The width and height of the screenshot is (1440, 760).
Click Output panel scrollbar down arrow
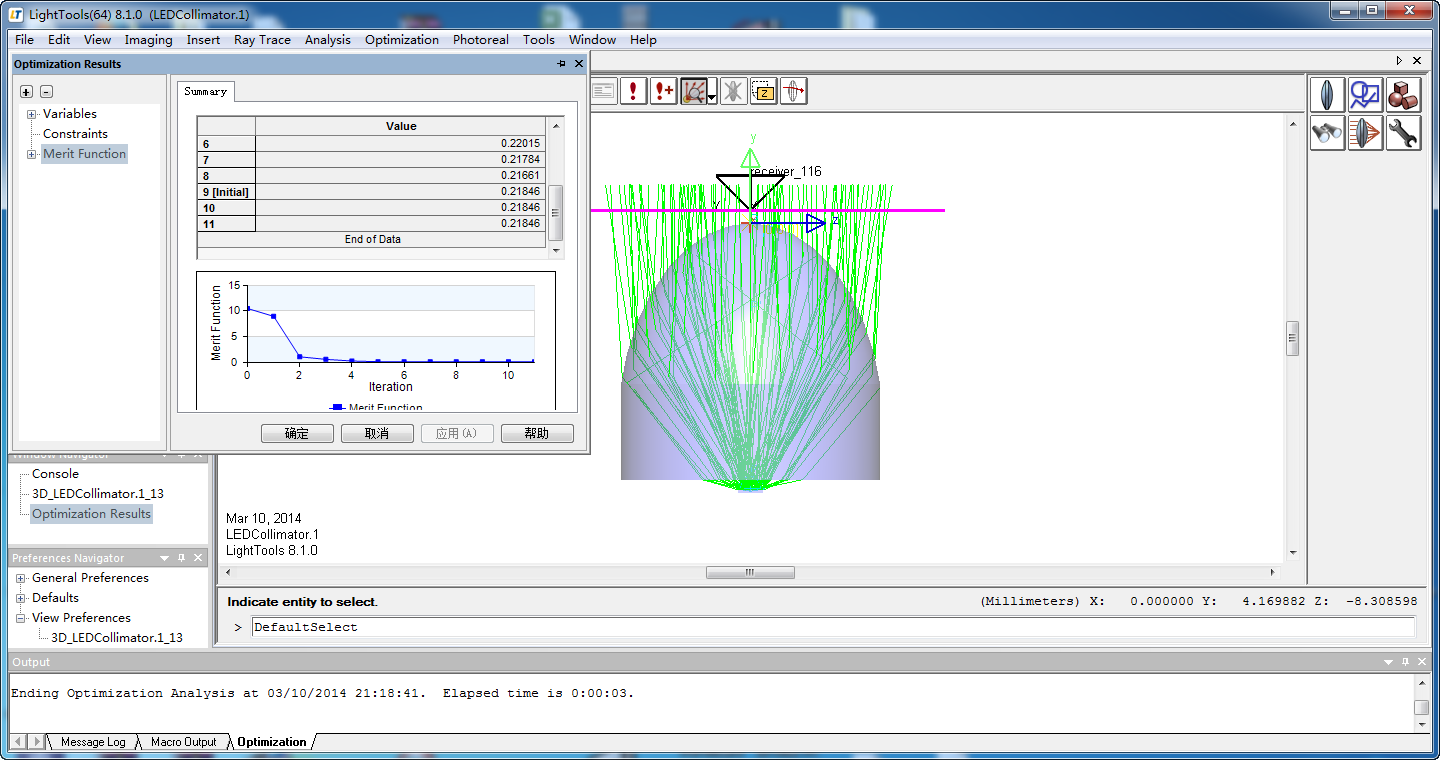click(1421, 726)
